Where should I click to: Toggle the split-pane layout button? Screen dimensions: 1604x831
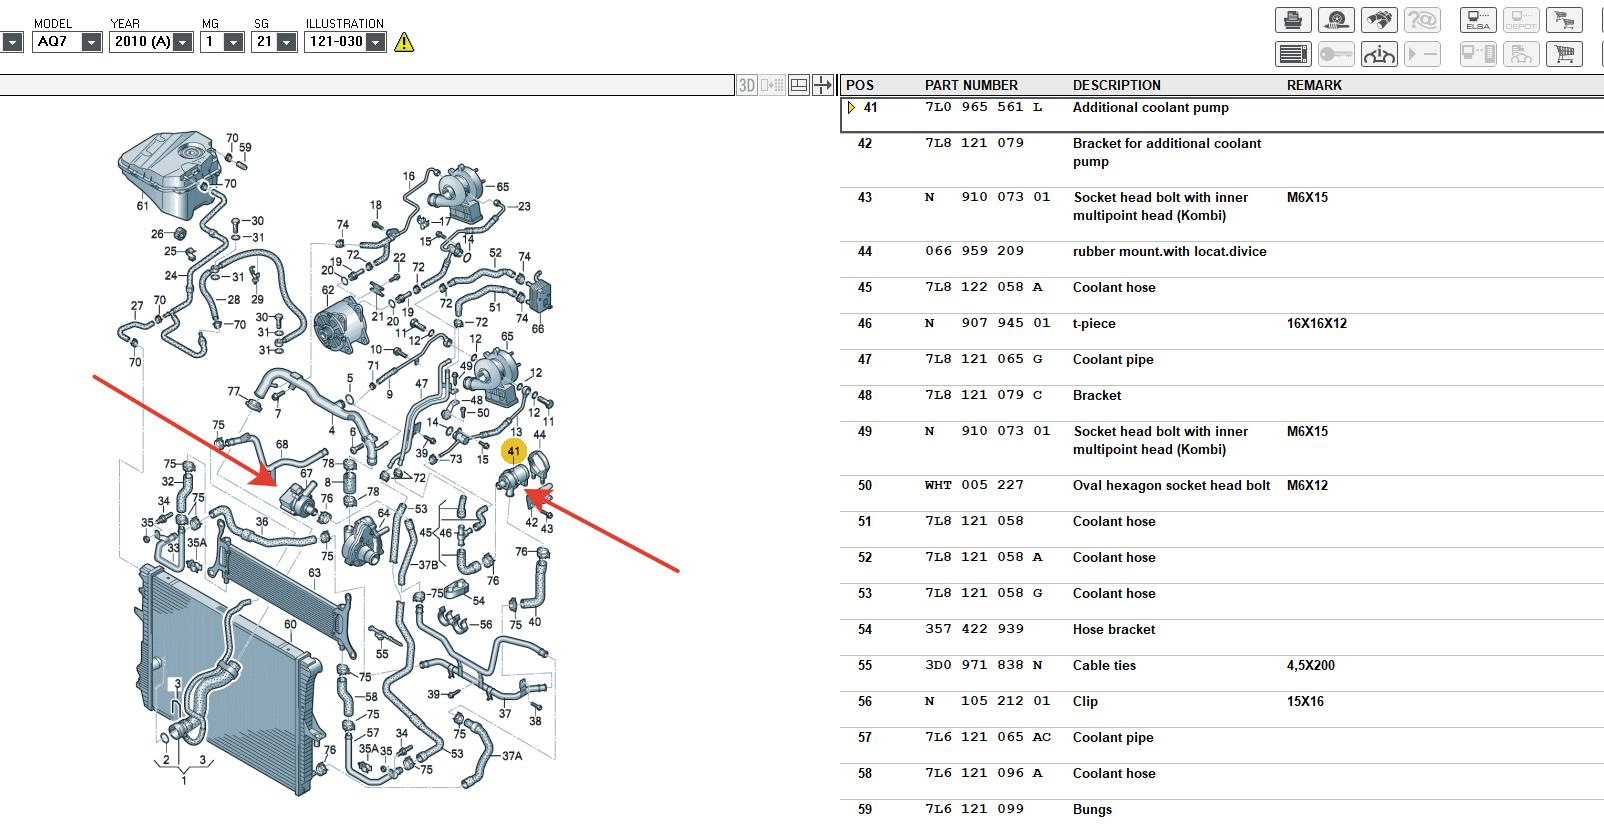tap(798, 85)
